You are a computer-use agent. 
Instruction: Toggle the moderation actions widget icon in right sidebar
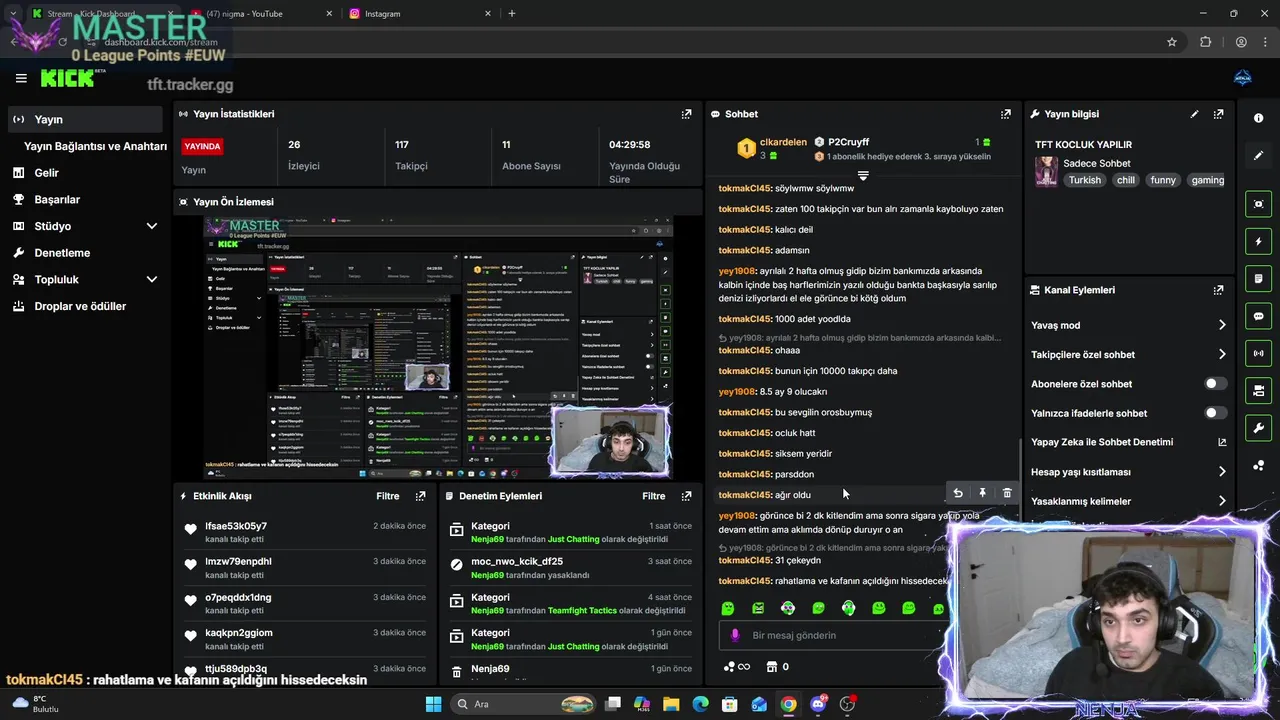click(1258, 390)
